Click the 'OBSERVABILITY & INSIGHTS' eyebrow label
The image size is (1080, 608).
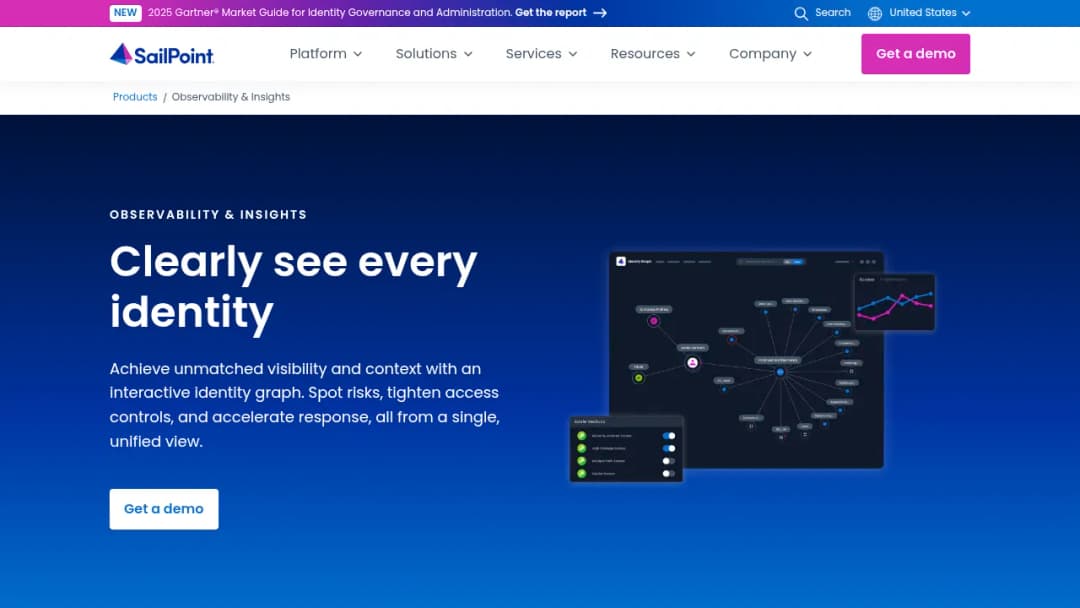[x=208, y=215]
